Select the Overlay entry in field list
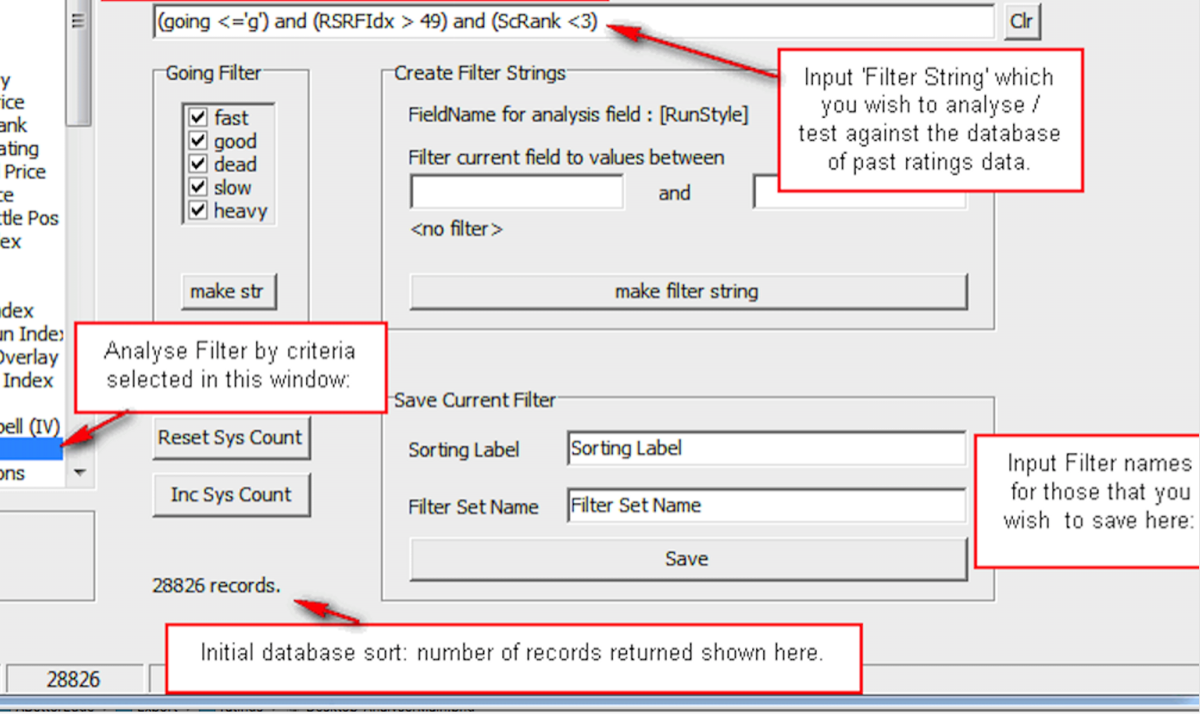Image resolution: width=1200 pixels, height=714 pixels. tap(28, 357)
